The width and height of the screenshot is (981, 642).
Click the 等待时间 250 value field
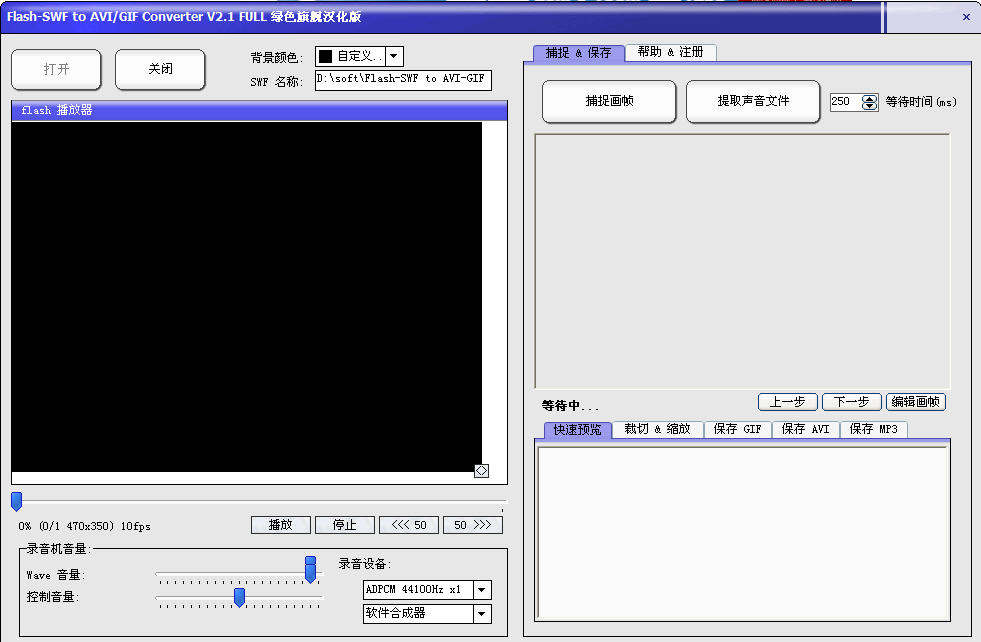[x=846, y=101]
